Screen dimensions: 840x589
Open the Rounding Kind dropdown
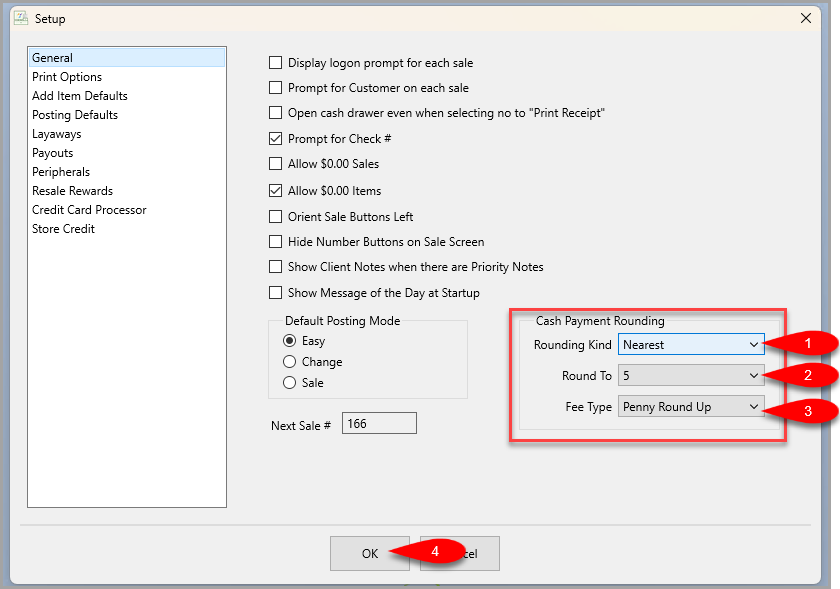click(x=691, y=344)
